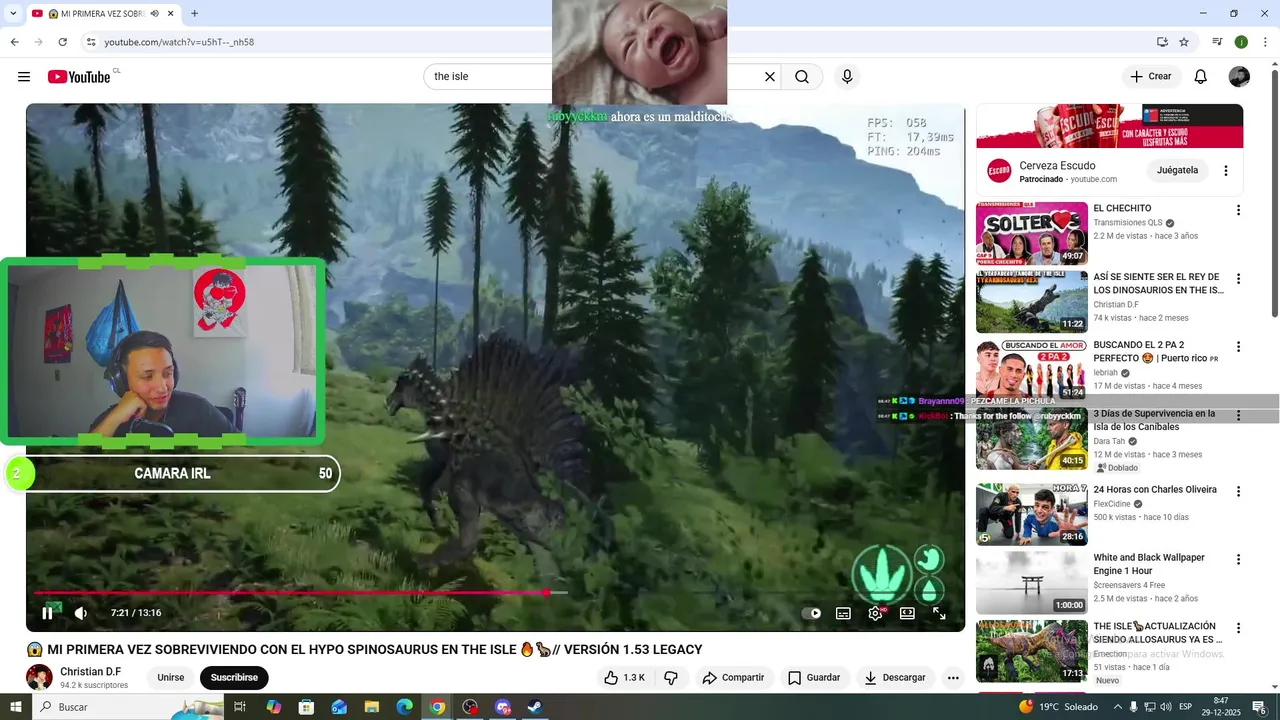Open the Chrome profile avatar
Viewport: 1280px width, 720px height.
coord(1241,42)
